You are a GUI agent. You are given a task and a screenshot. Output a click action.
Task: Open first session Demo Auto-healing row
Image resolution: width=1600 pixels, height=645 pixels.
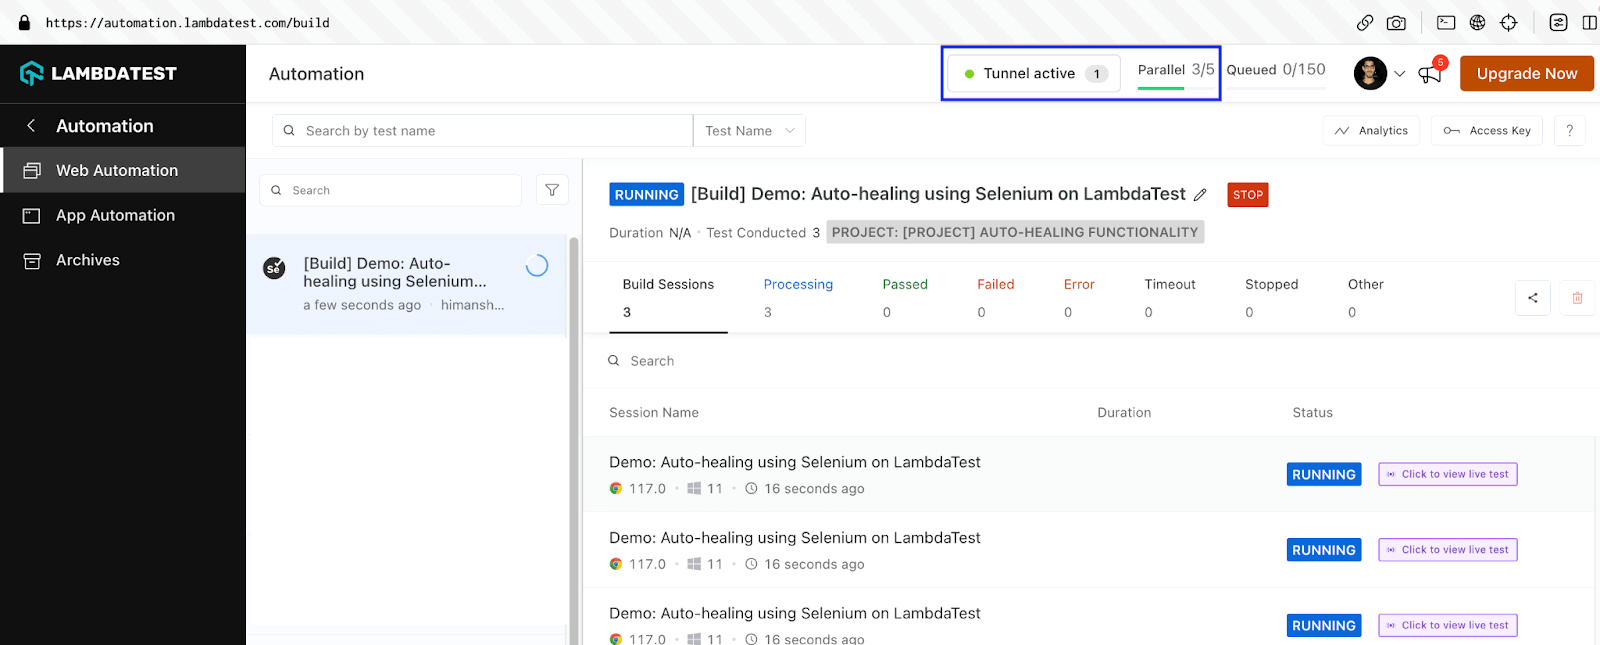[1088, 474]
